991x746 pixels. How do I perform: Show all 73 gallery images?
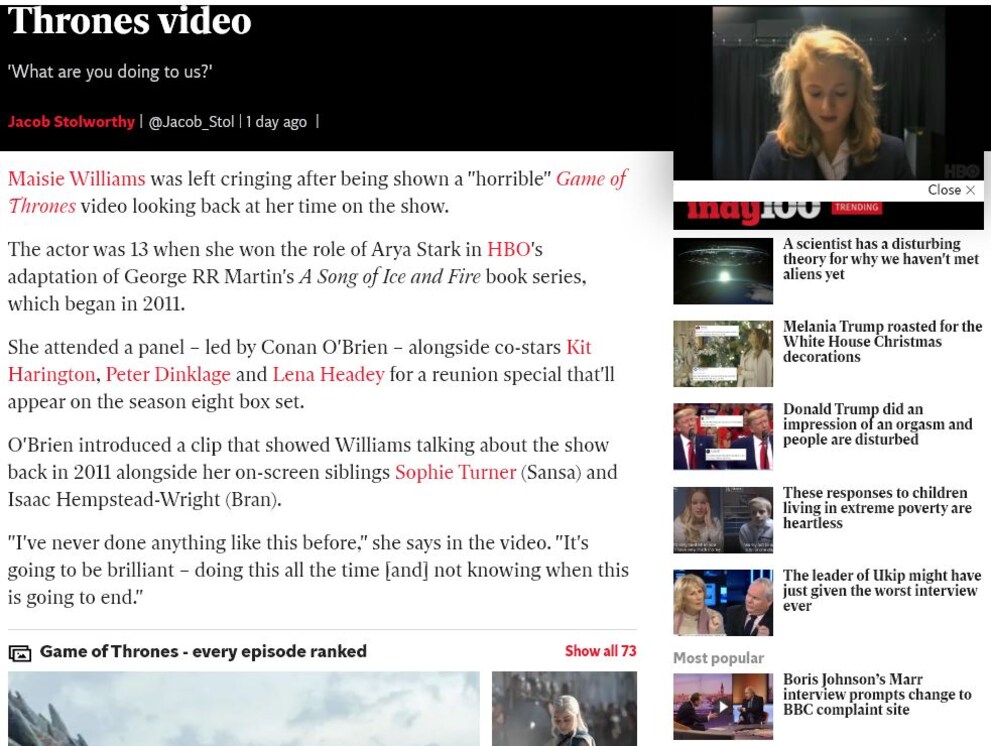pyautogui.click(x=600, y=651)
